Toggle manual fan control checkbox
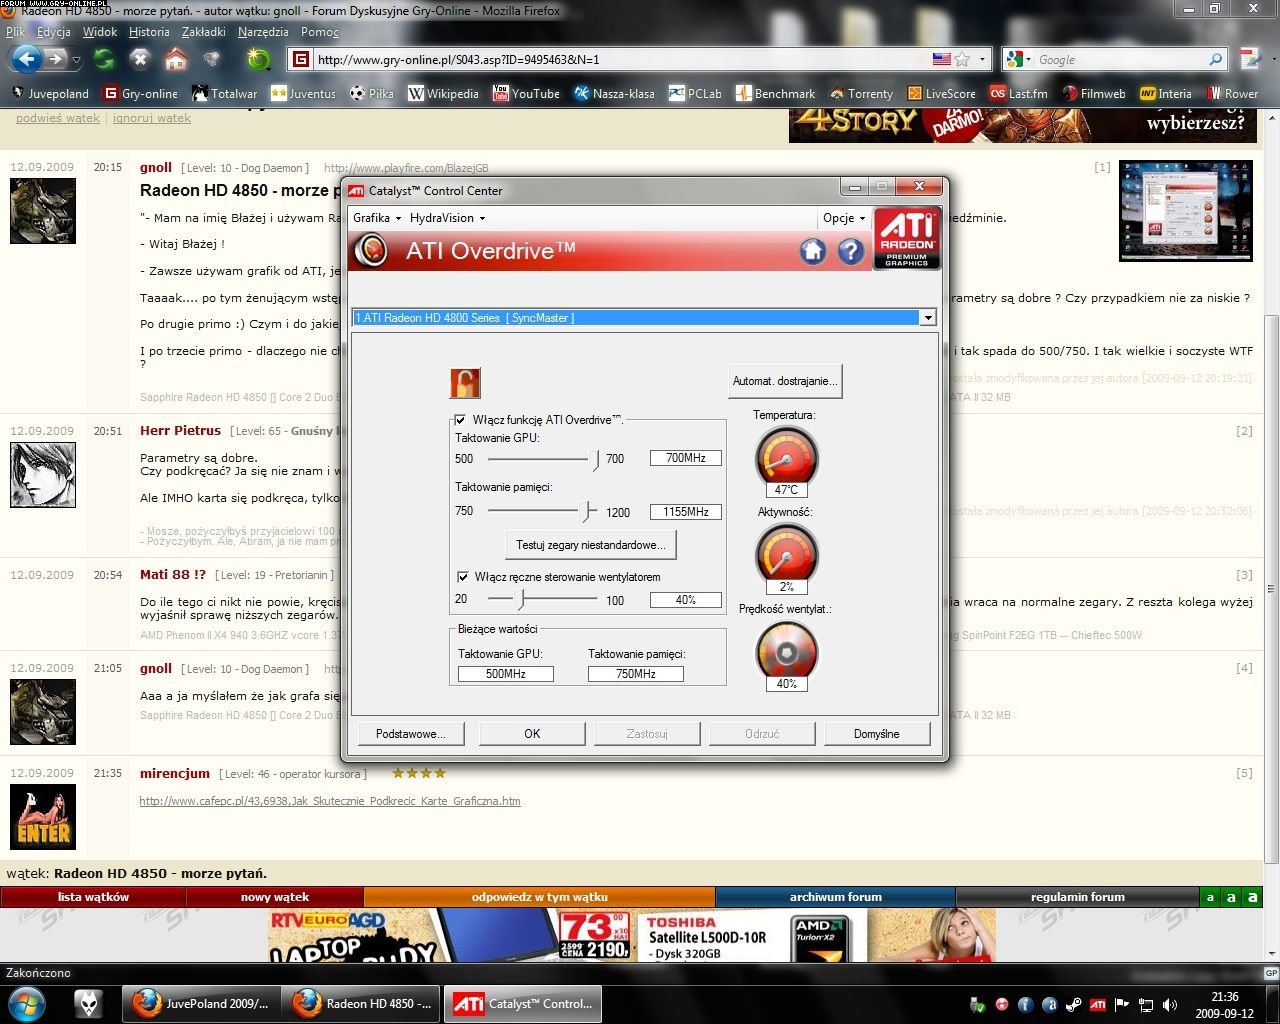Screen dimensions: 1280x1024 (x=463, y=577)
